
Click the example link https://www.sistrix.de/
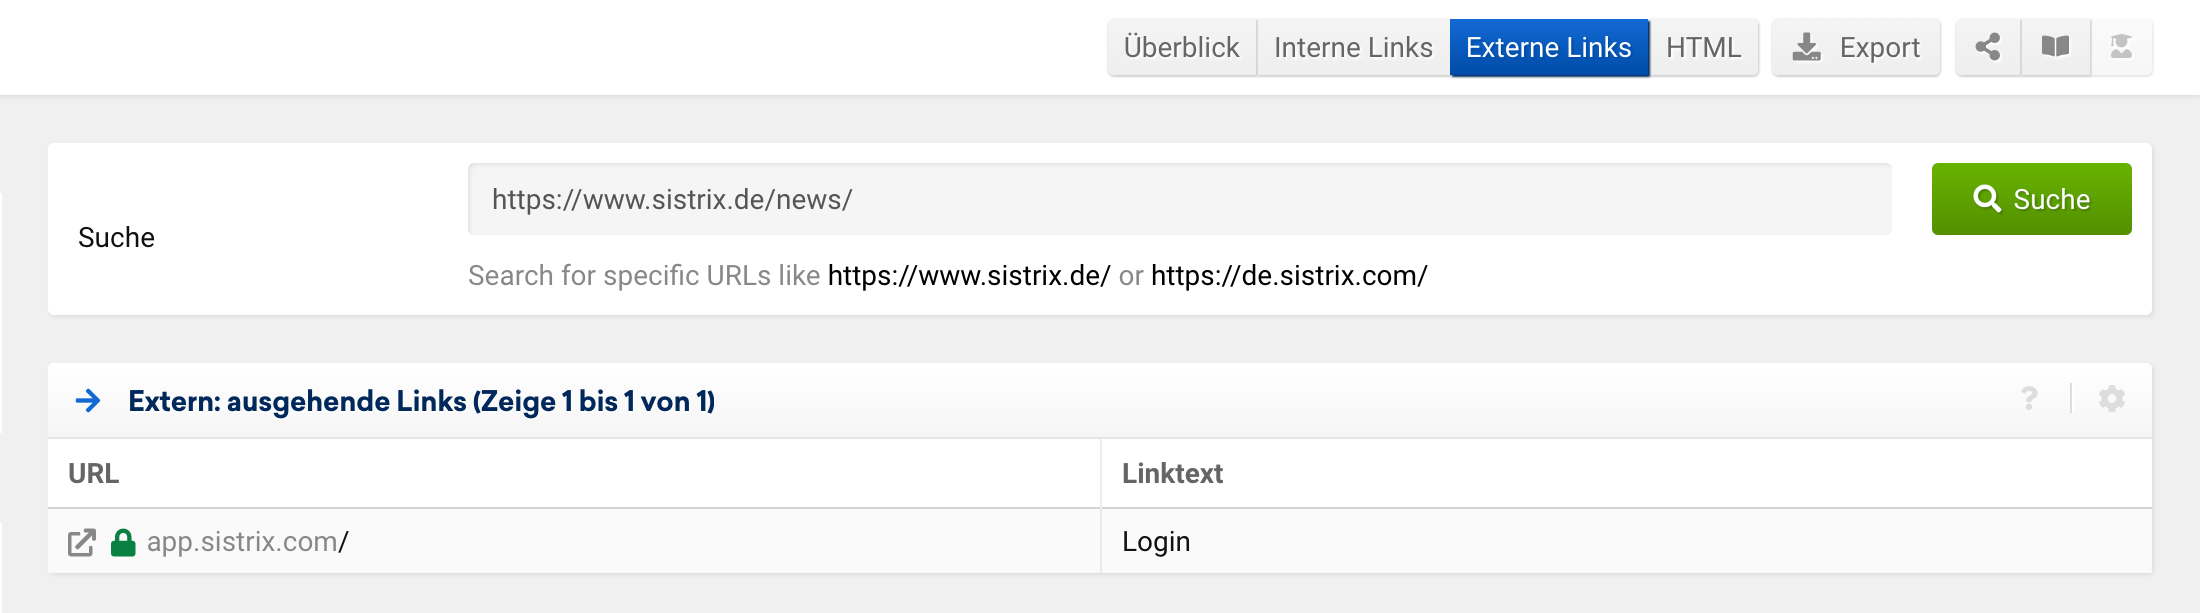[968, 276]
